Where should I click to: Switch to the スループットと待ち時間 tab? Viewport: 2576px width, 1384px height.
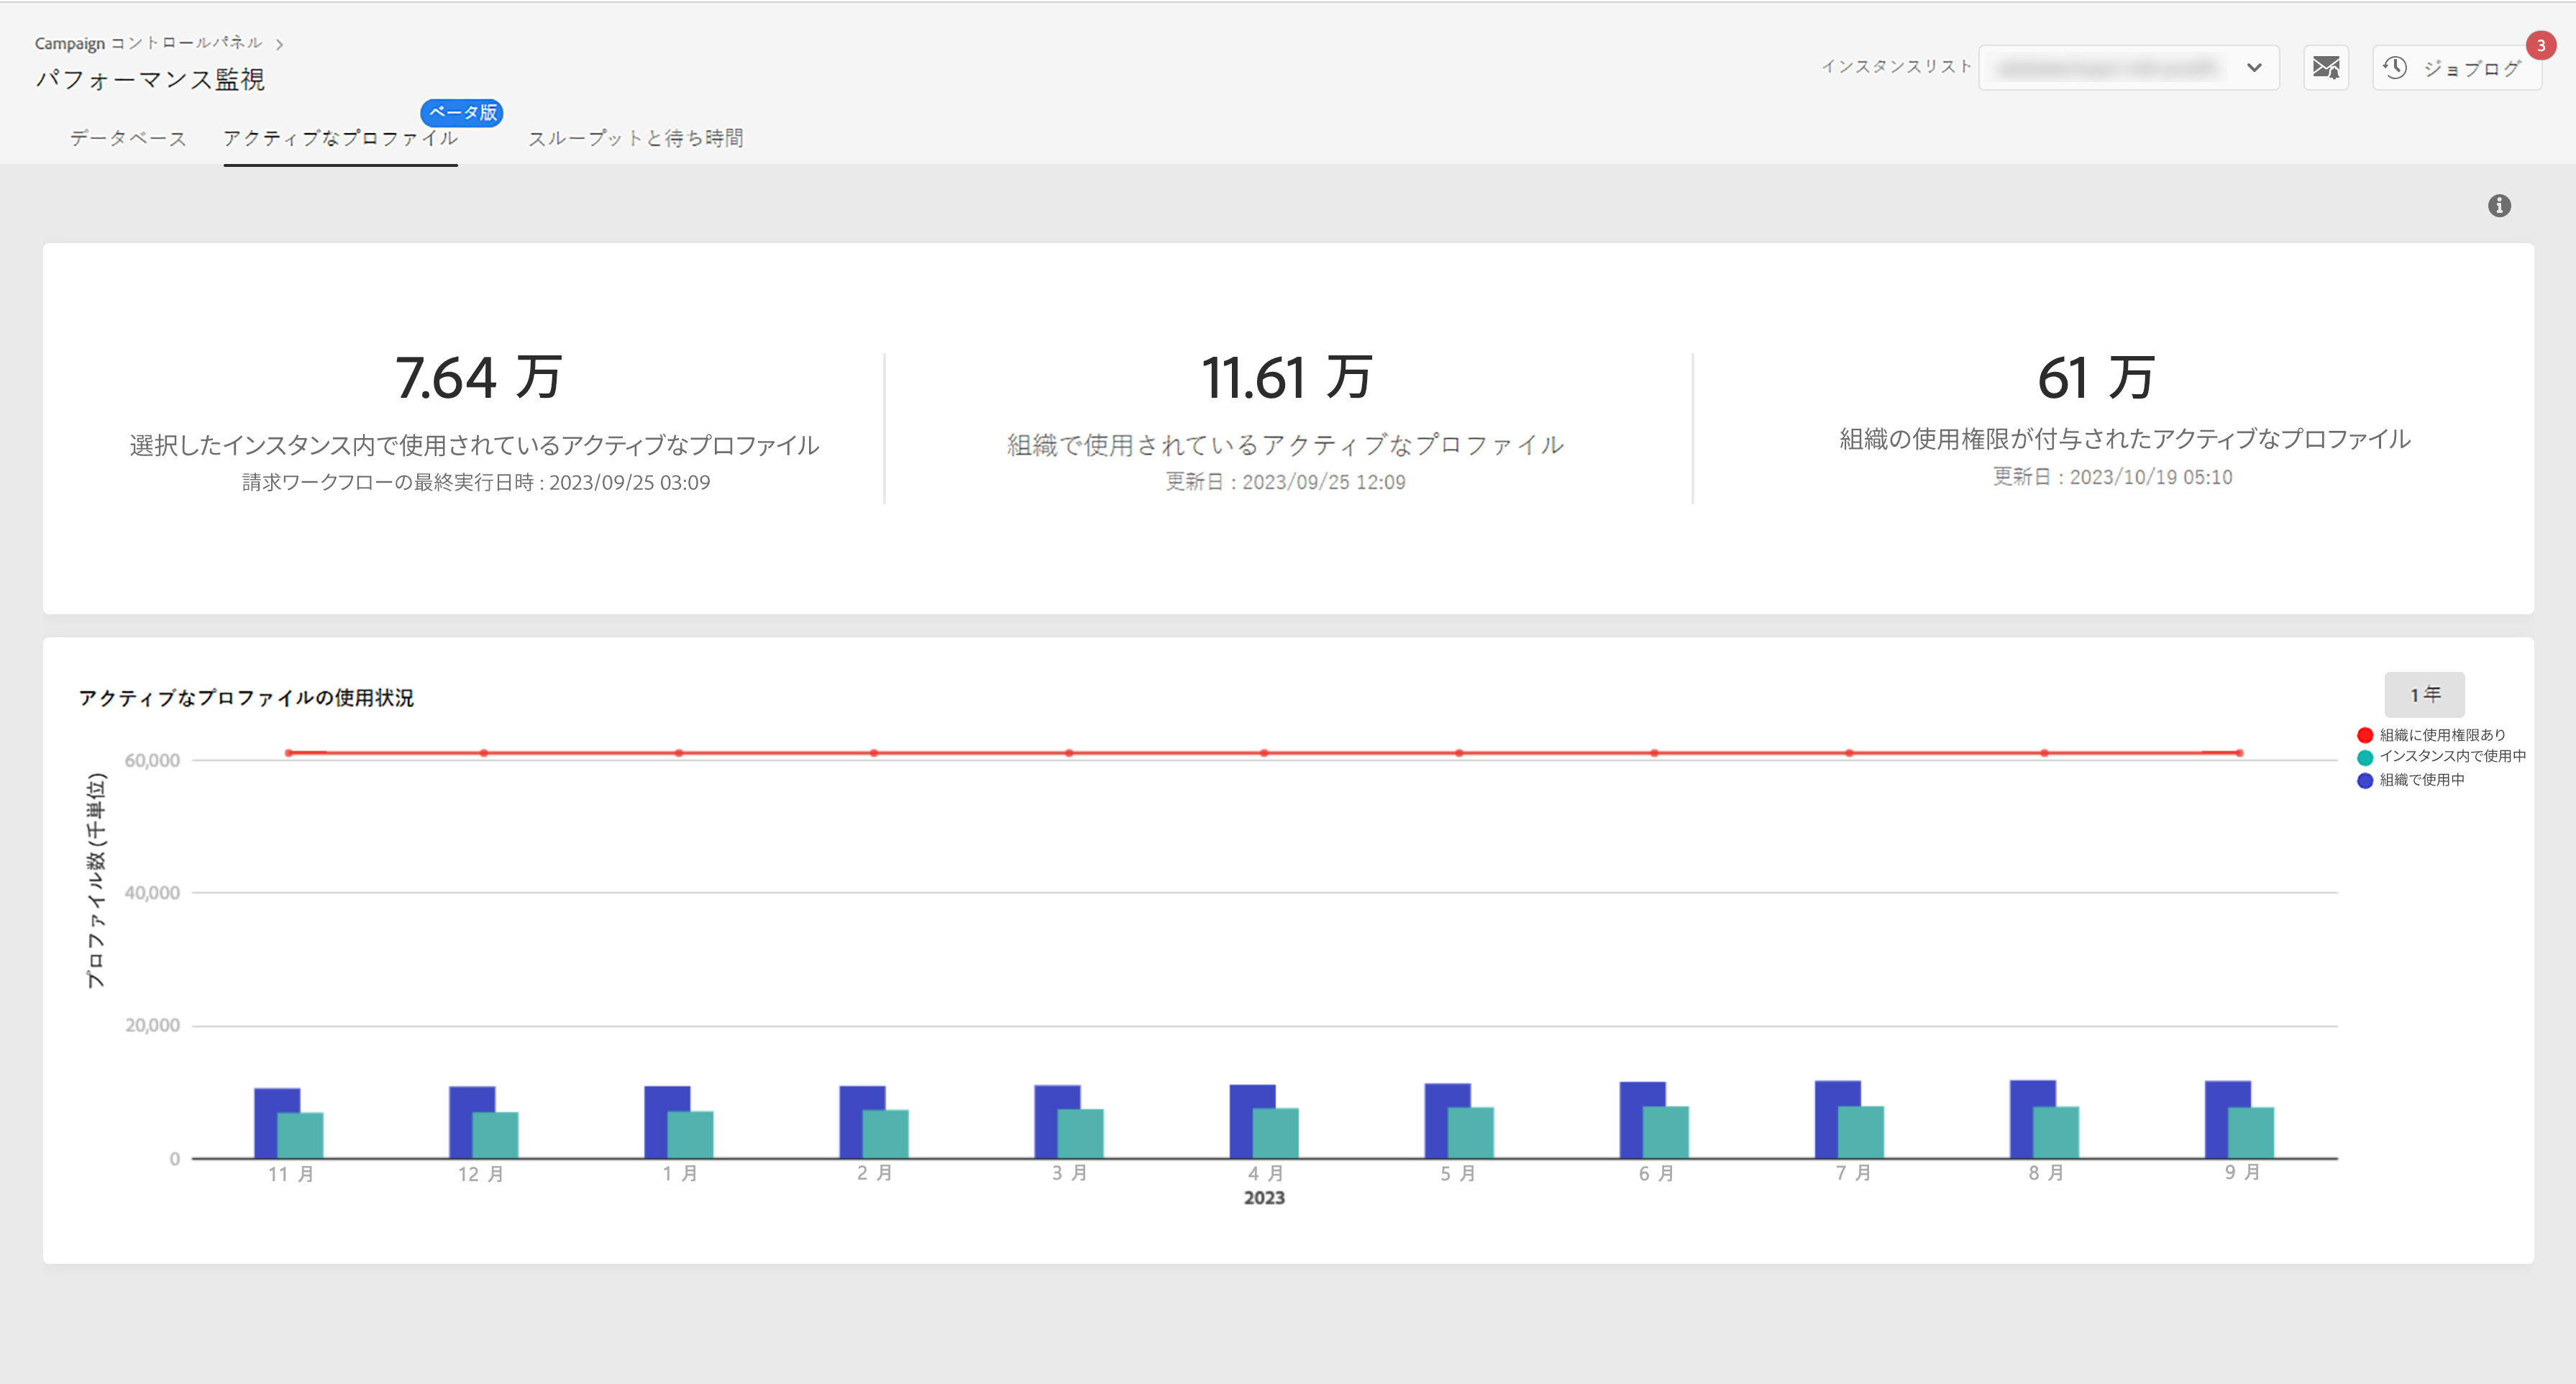pos(635,138)
